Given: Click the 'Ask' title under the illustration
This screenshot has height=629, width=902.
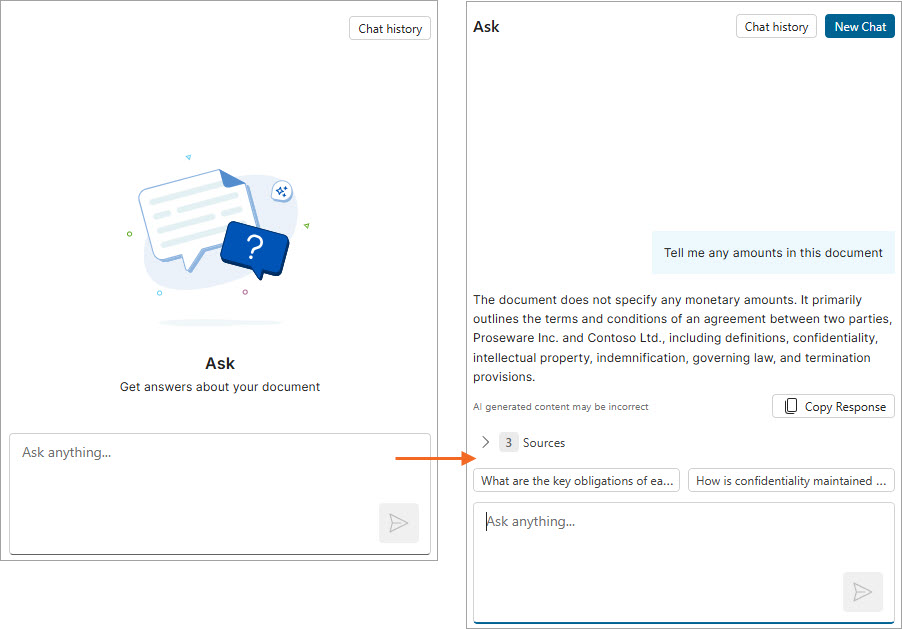Looking at the screenshot, I should [220, 364].
